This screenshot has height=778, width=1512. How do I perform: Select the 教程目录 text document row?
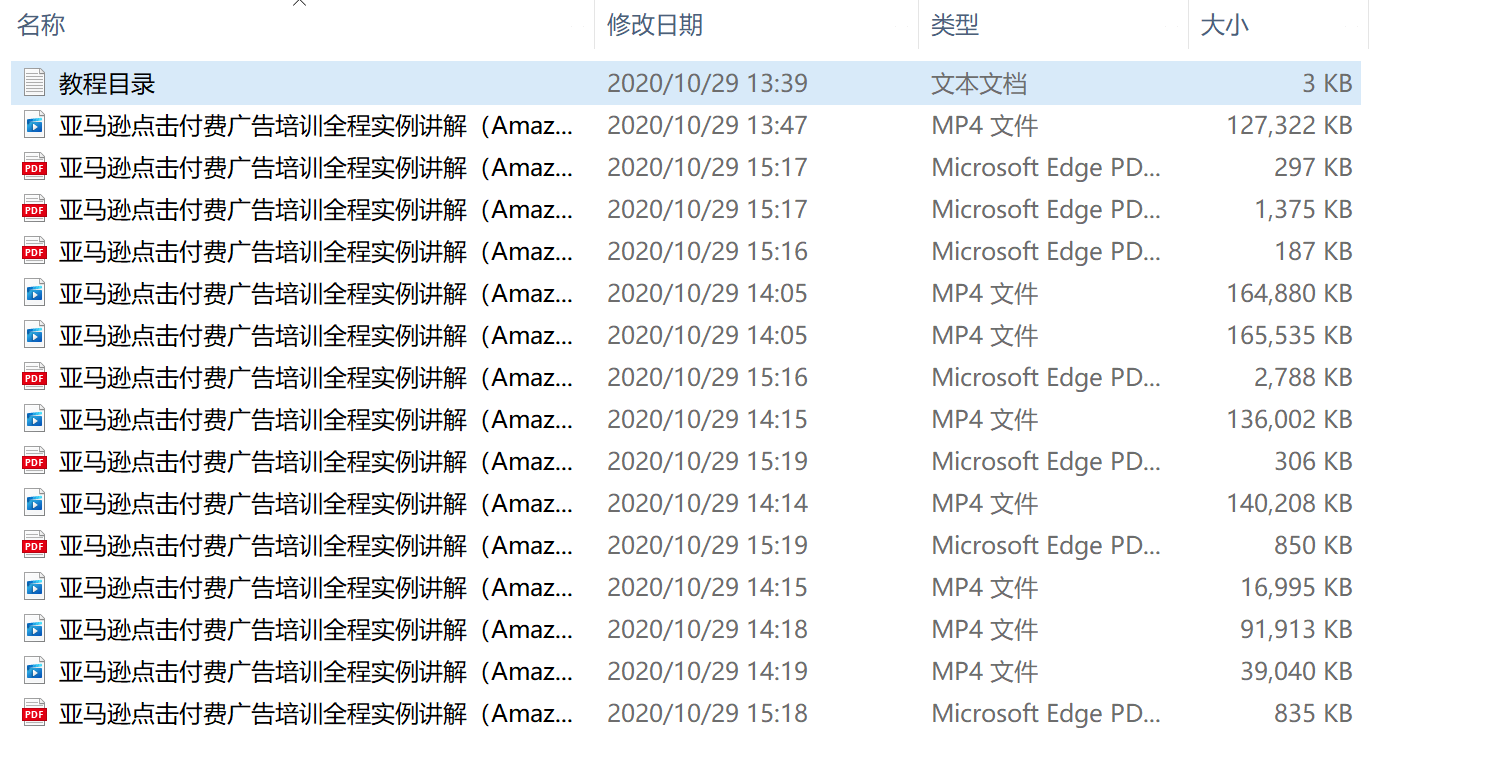pos(686,83)
